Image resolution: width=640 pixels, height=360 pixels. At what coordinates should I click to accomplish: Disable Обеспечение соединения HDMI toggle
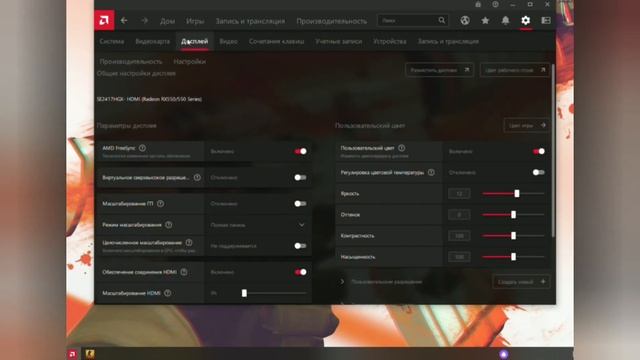tap(300, 272)
